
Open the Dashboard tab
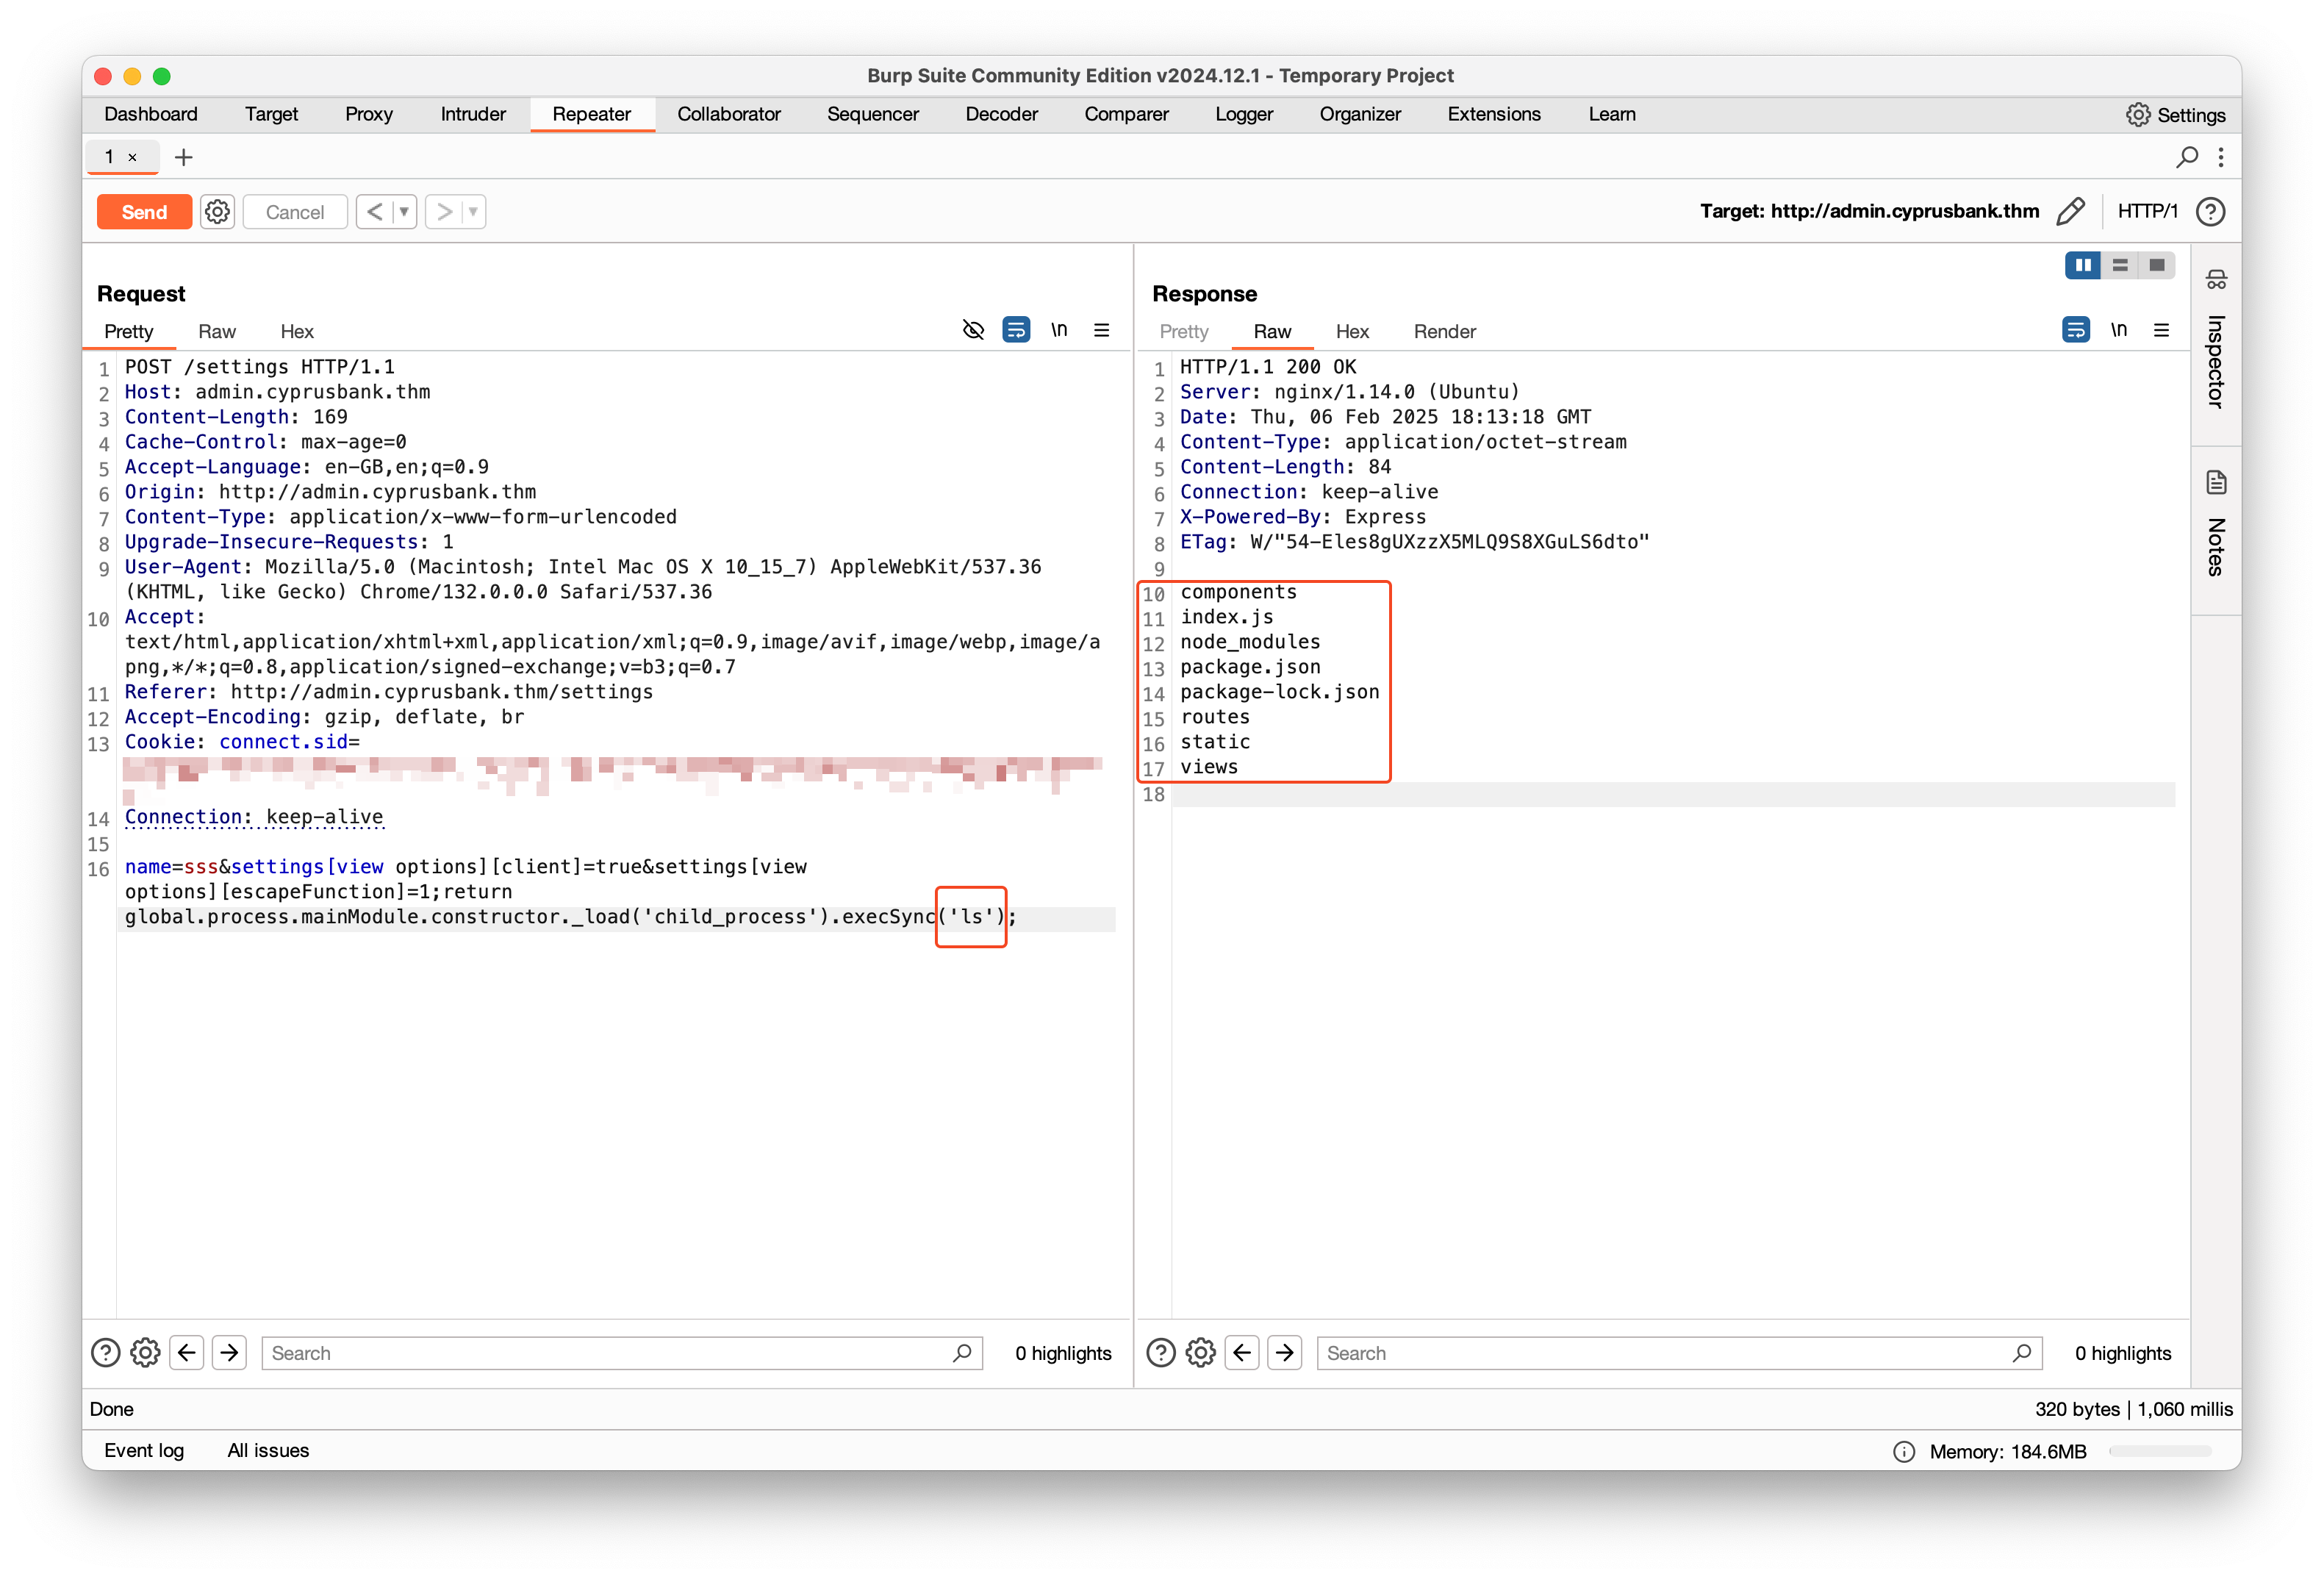[151, 114]
